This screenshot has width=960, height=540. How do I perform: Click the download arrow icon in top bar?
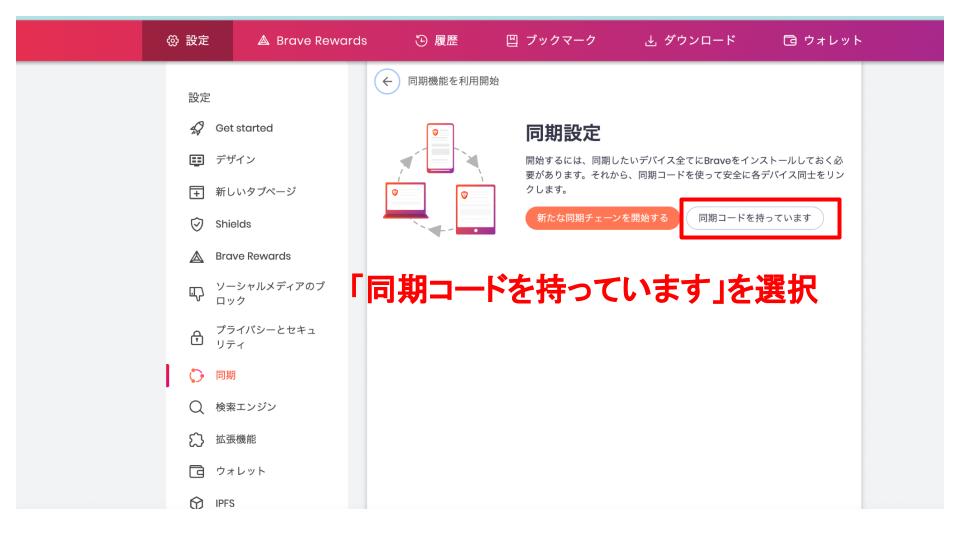pos(651,40)
